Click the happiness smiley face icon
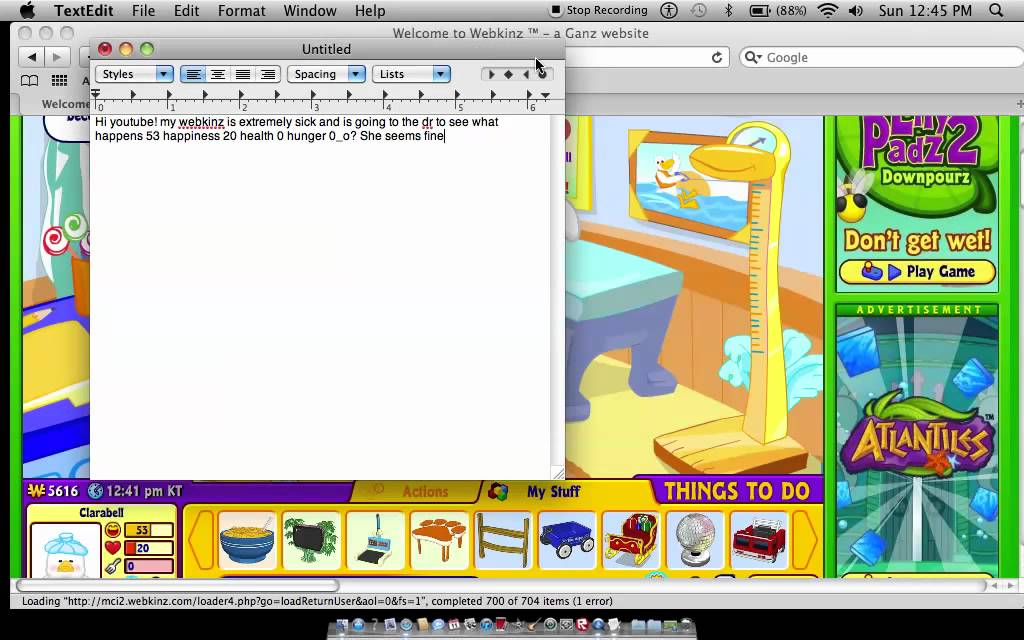Image resolution: width=1024 pixels, height=640 pixels. (113, 530)
